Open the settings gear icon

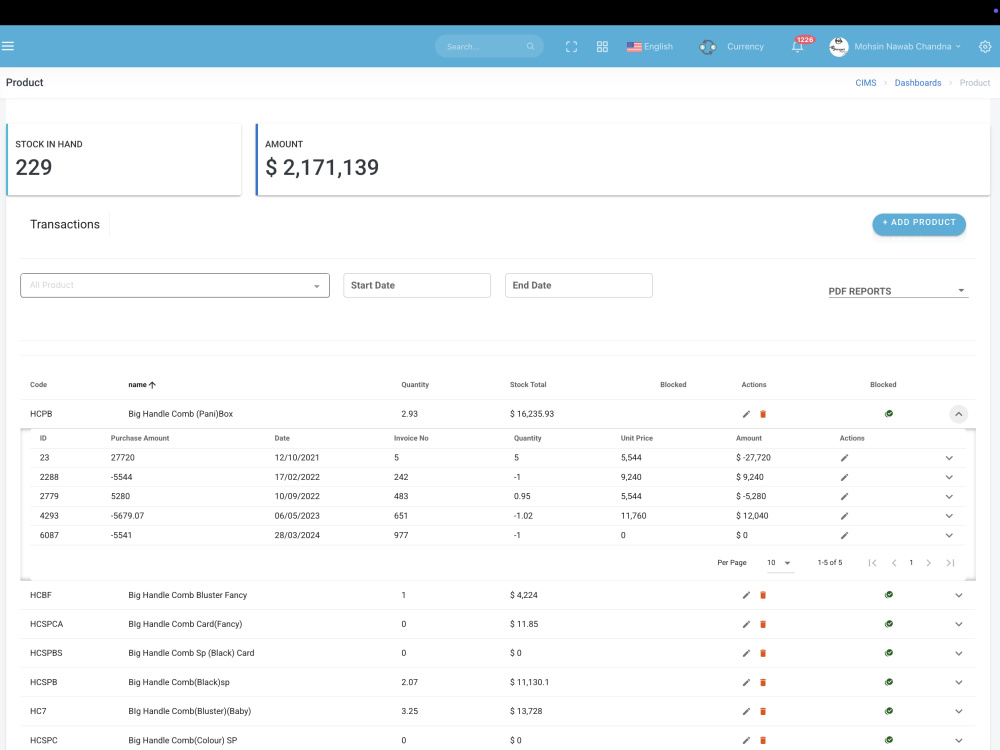click(x=985, y=47)
